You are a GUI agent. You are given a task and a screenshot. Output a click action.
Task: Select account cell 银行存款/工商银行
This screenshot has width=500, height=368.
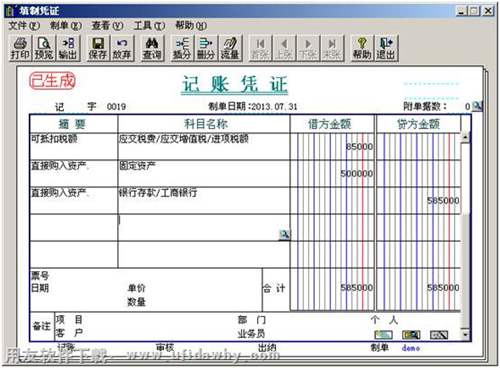pyautogui.click(x=203, y=200)
